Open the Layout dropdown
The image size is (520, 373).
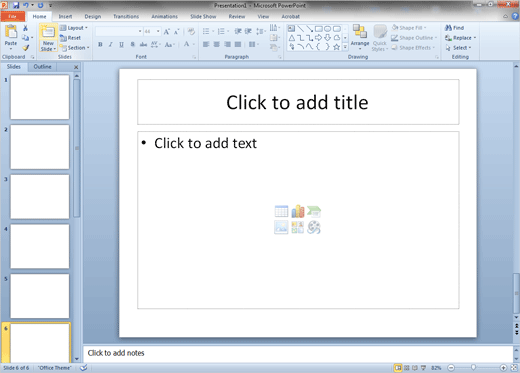pos(74,28)
